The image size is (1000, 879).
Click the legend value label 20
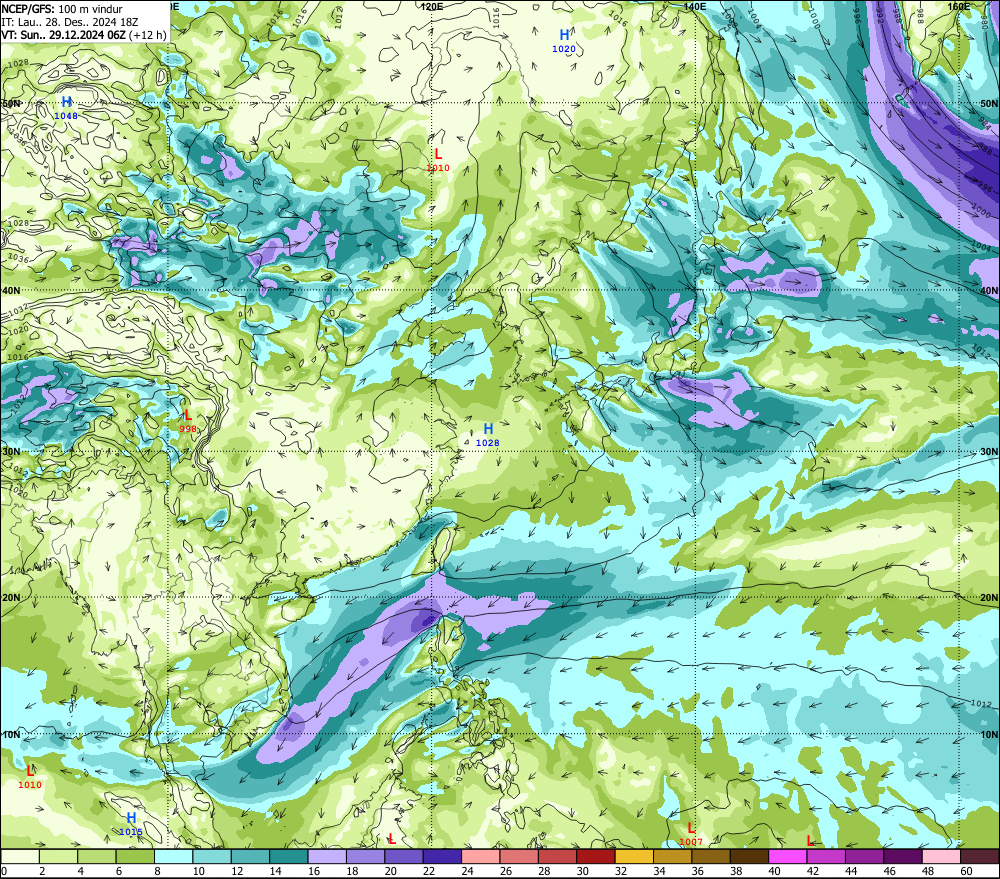click(x=390, y=871)
